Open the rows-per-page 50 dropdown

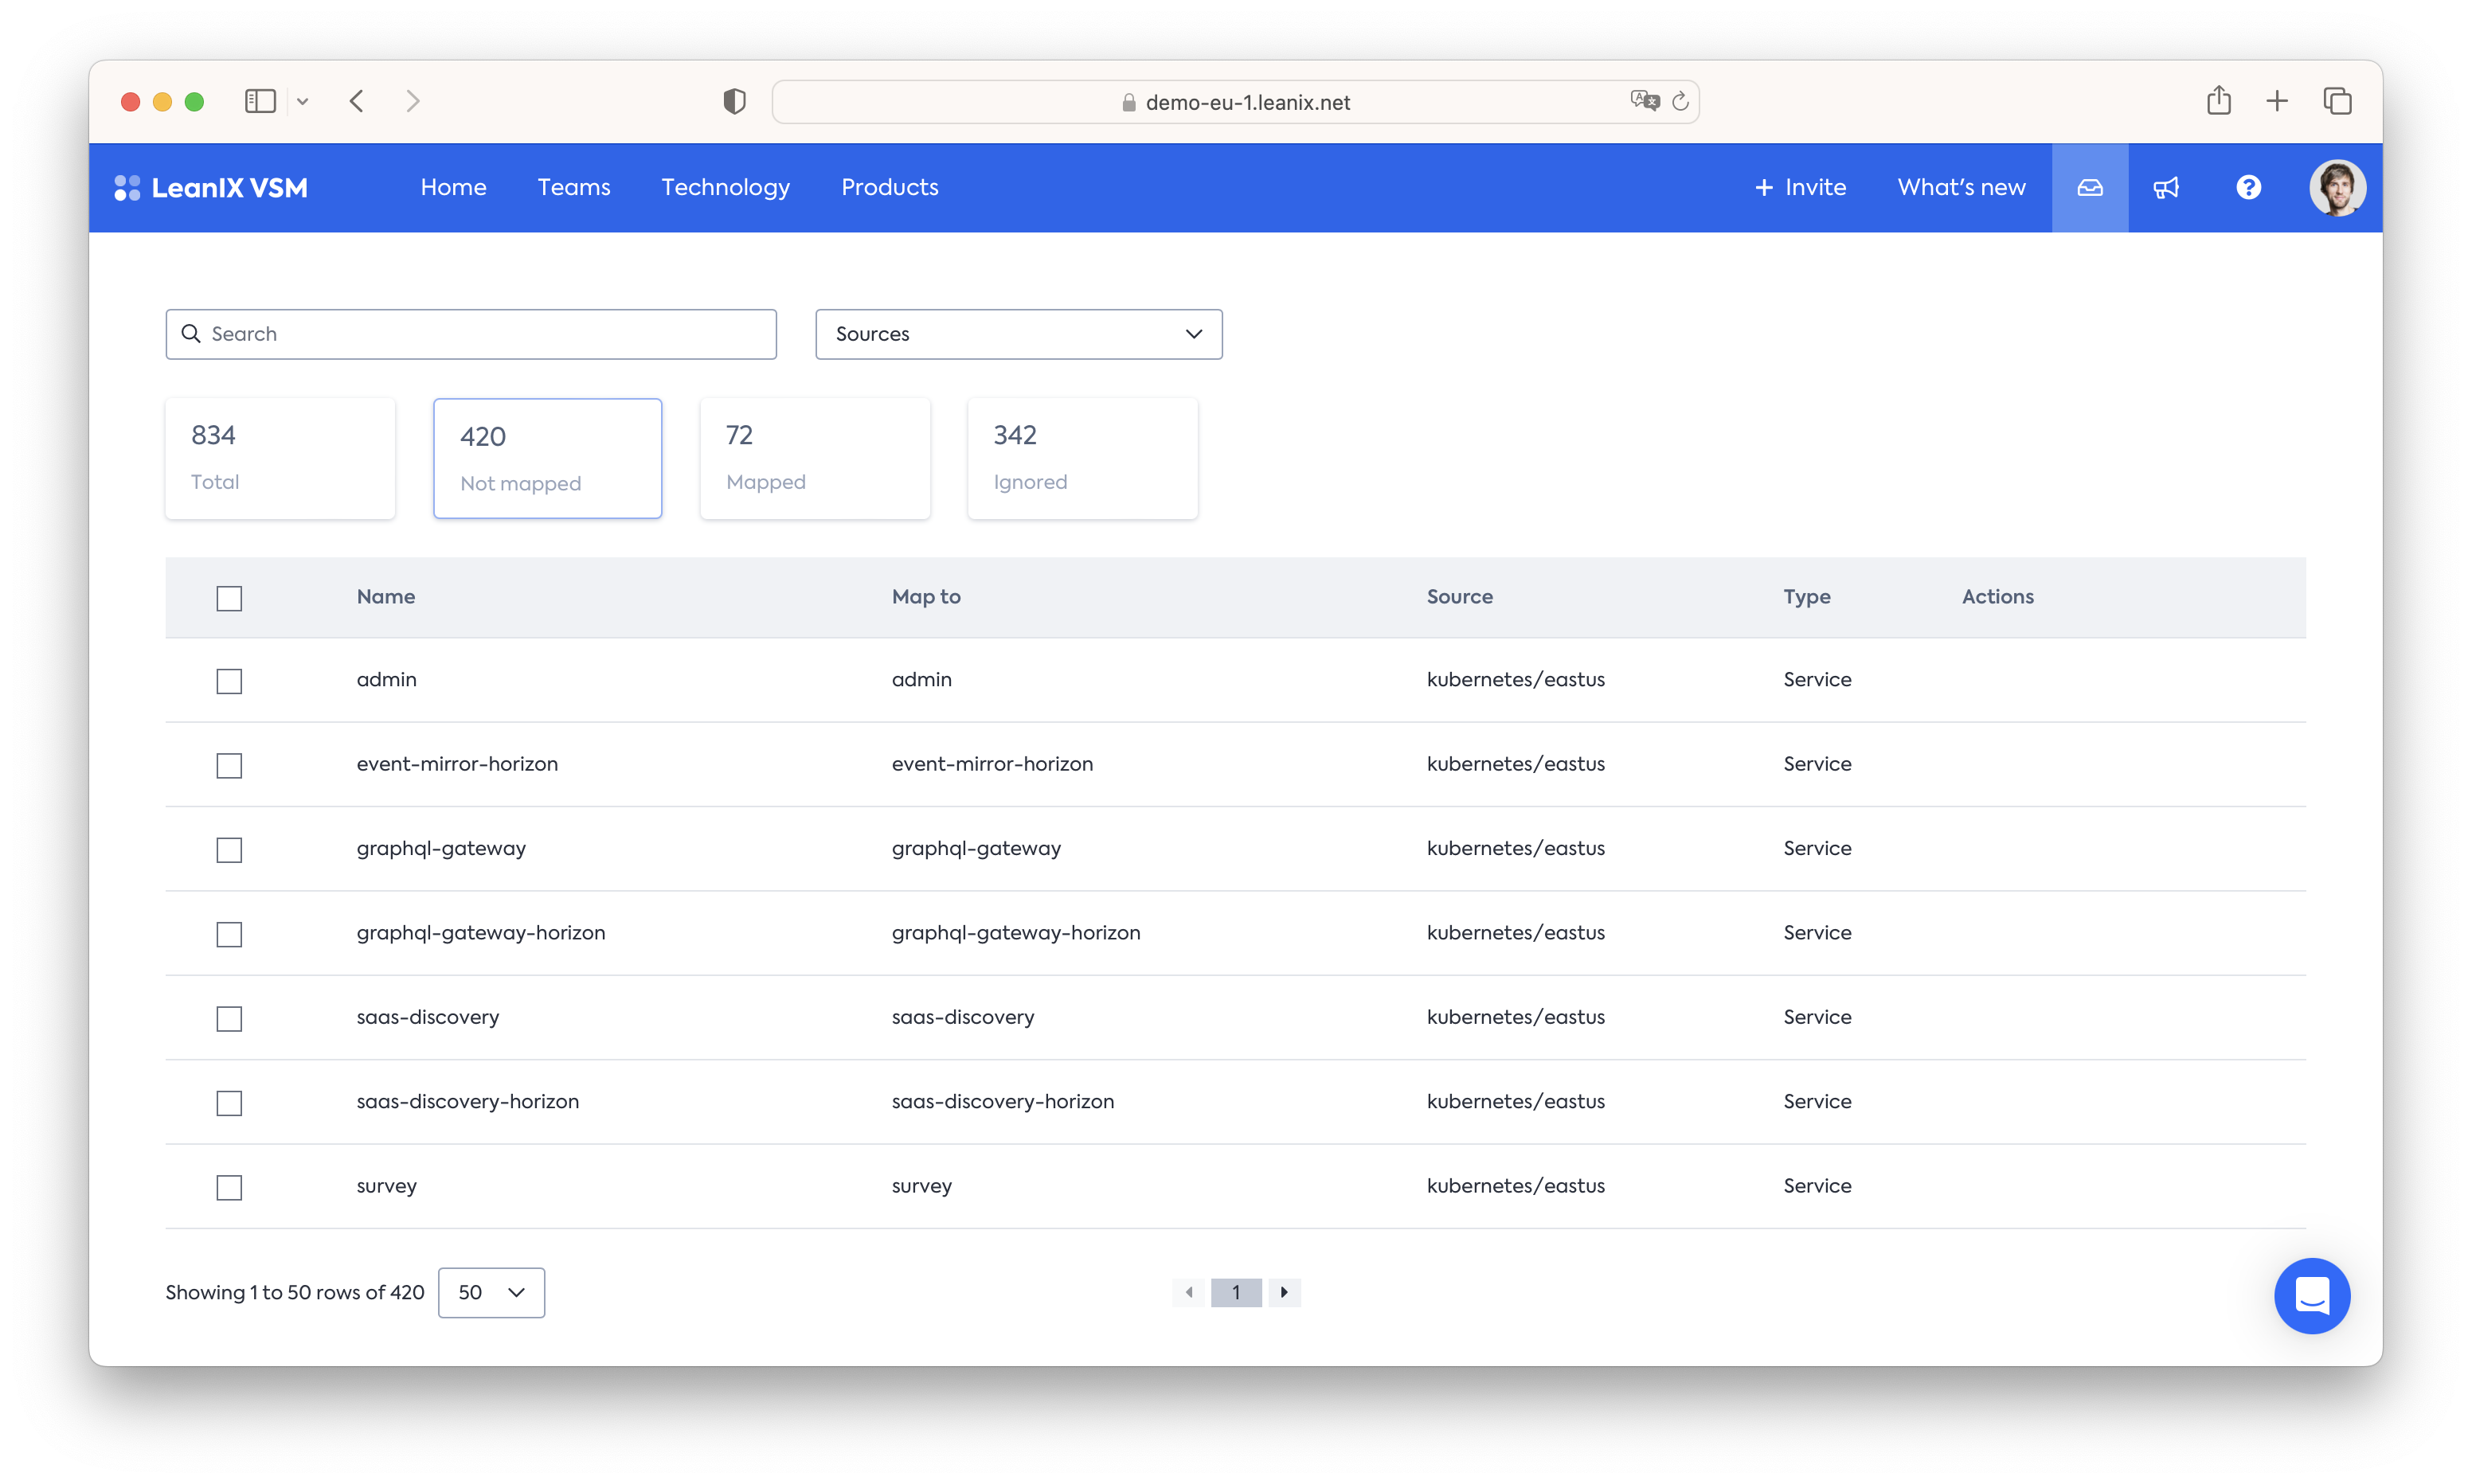[491, 1292]
